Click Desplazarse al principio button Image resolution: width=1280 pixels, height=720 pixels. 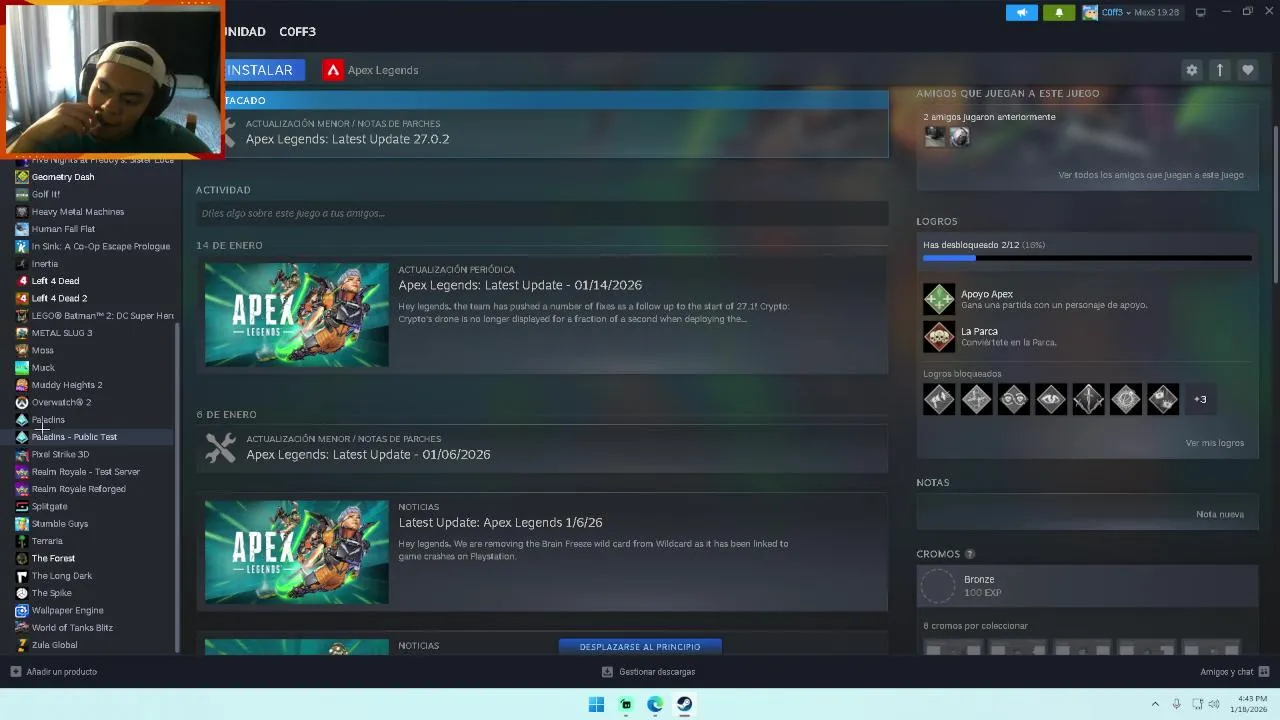tap(640, 647)
